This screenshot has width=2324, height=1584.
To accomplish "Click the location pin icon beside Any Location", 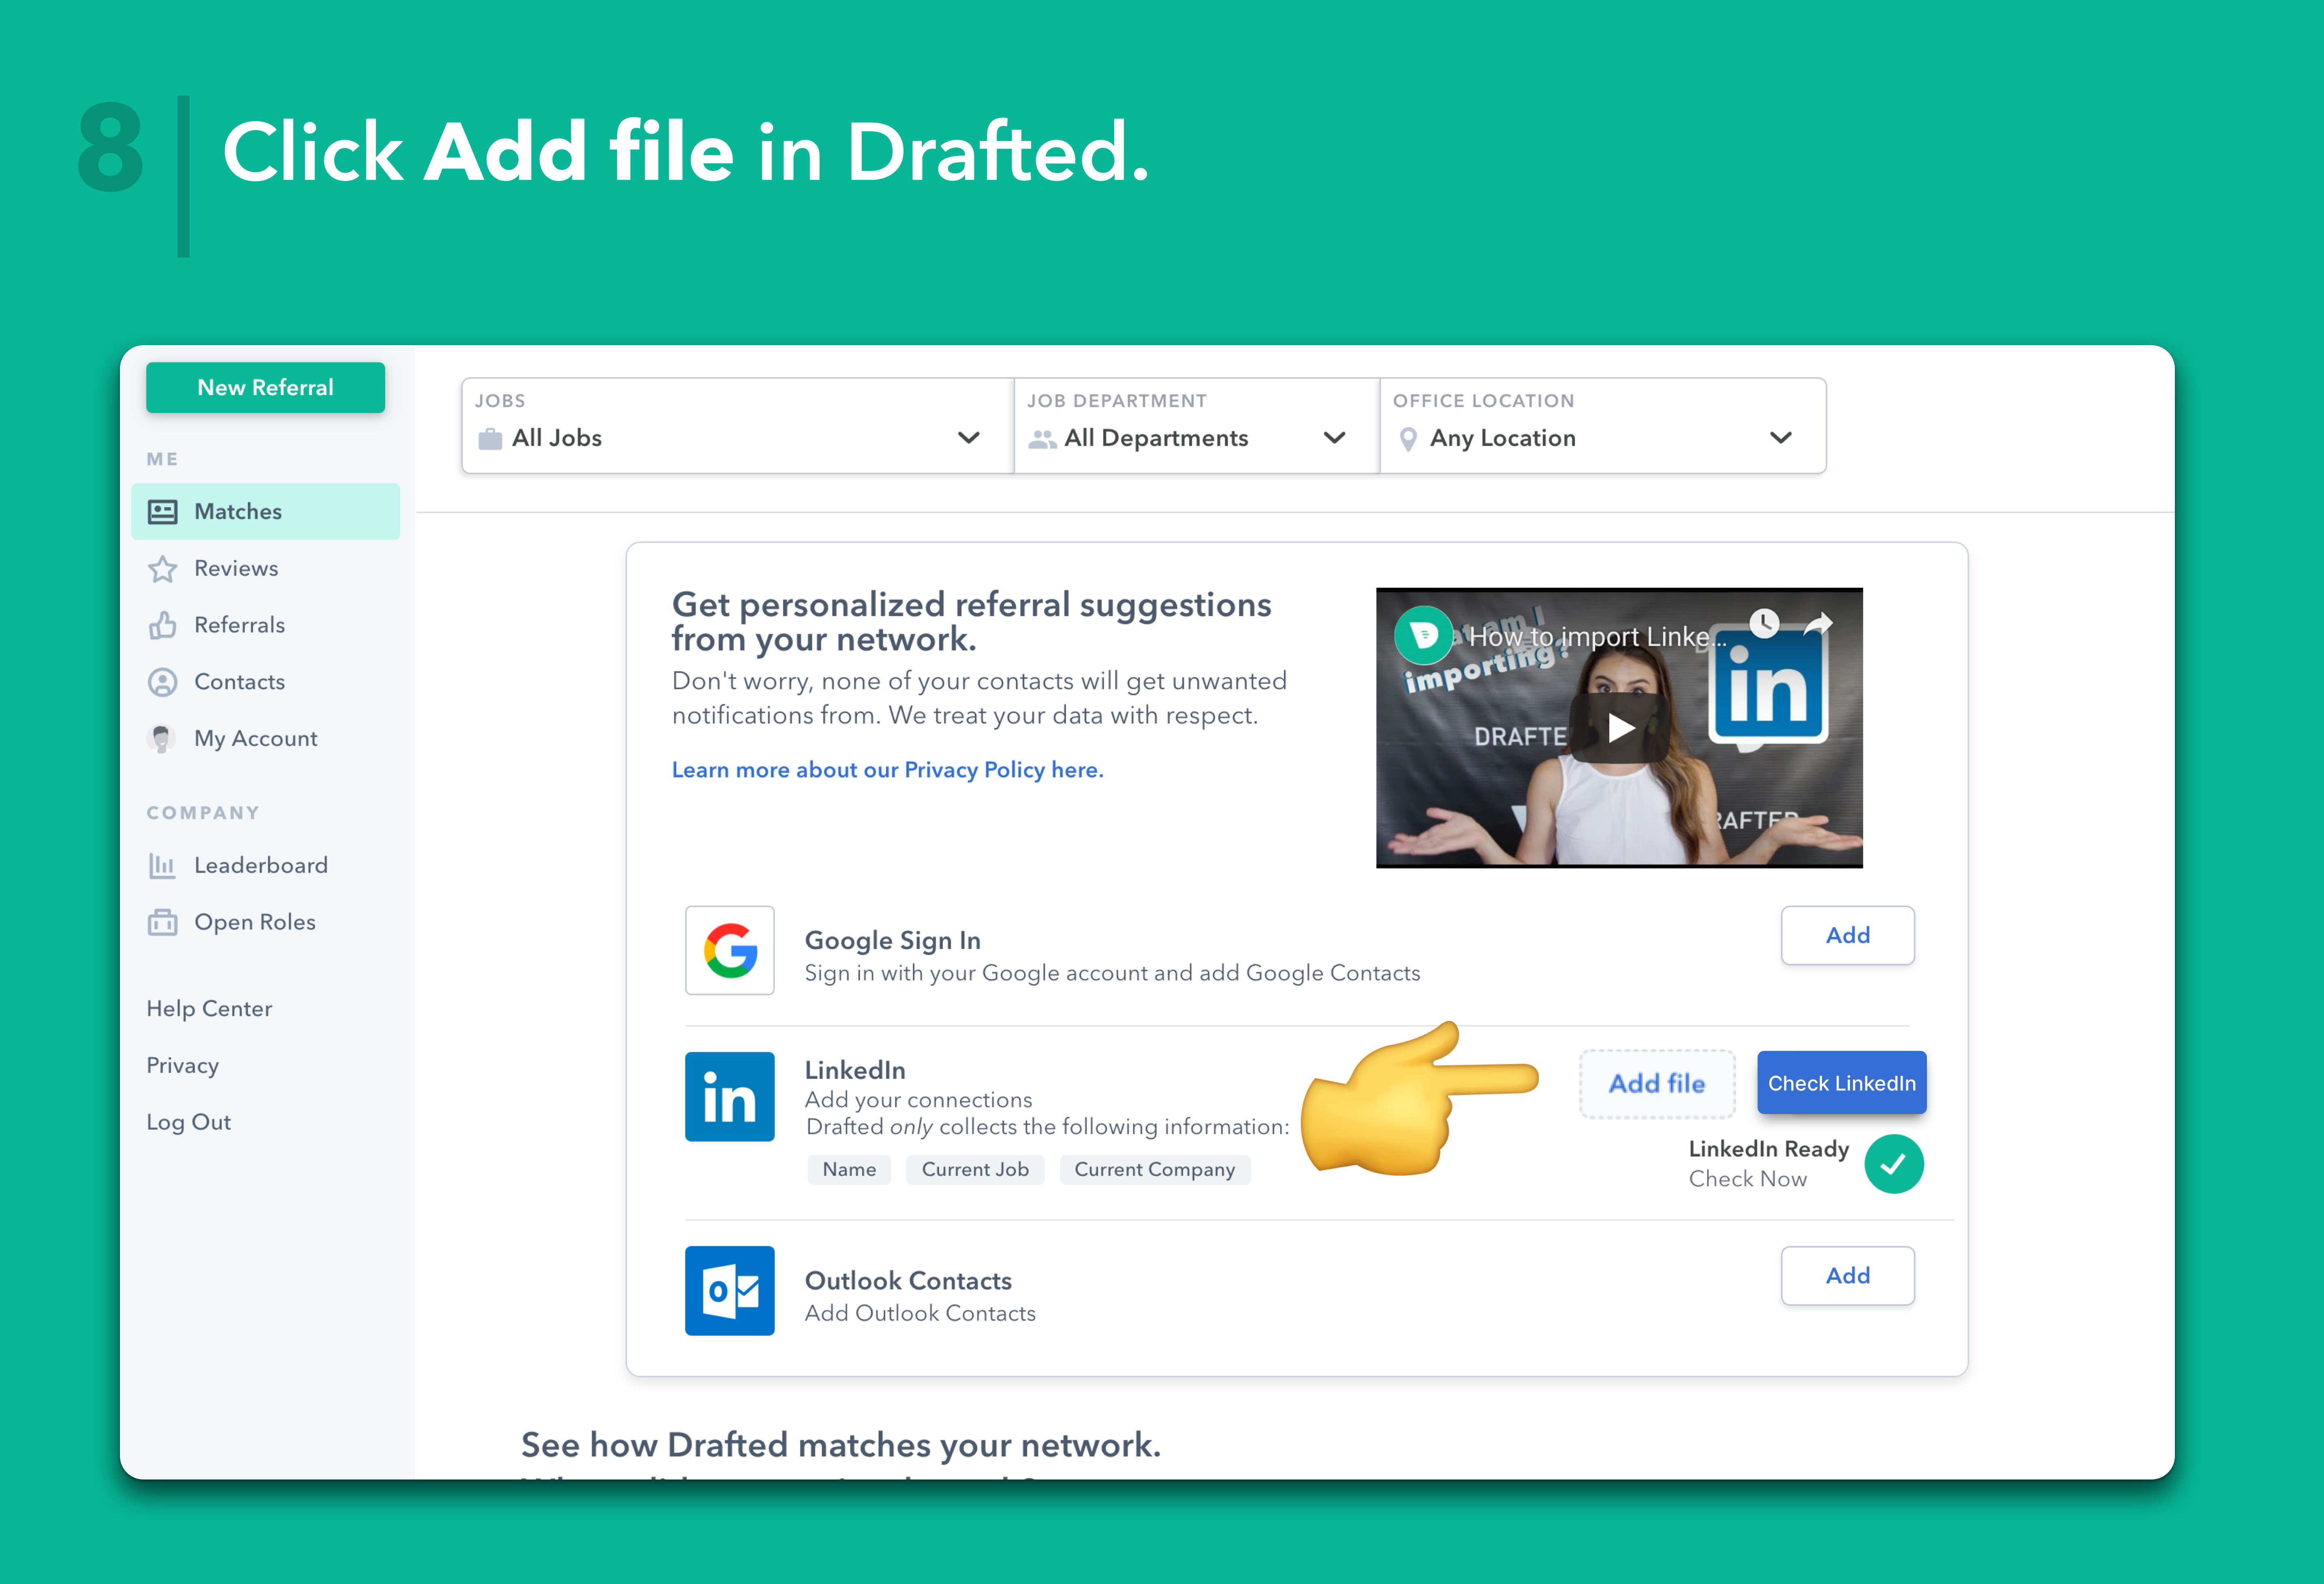I will (1408, 439).
